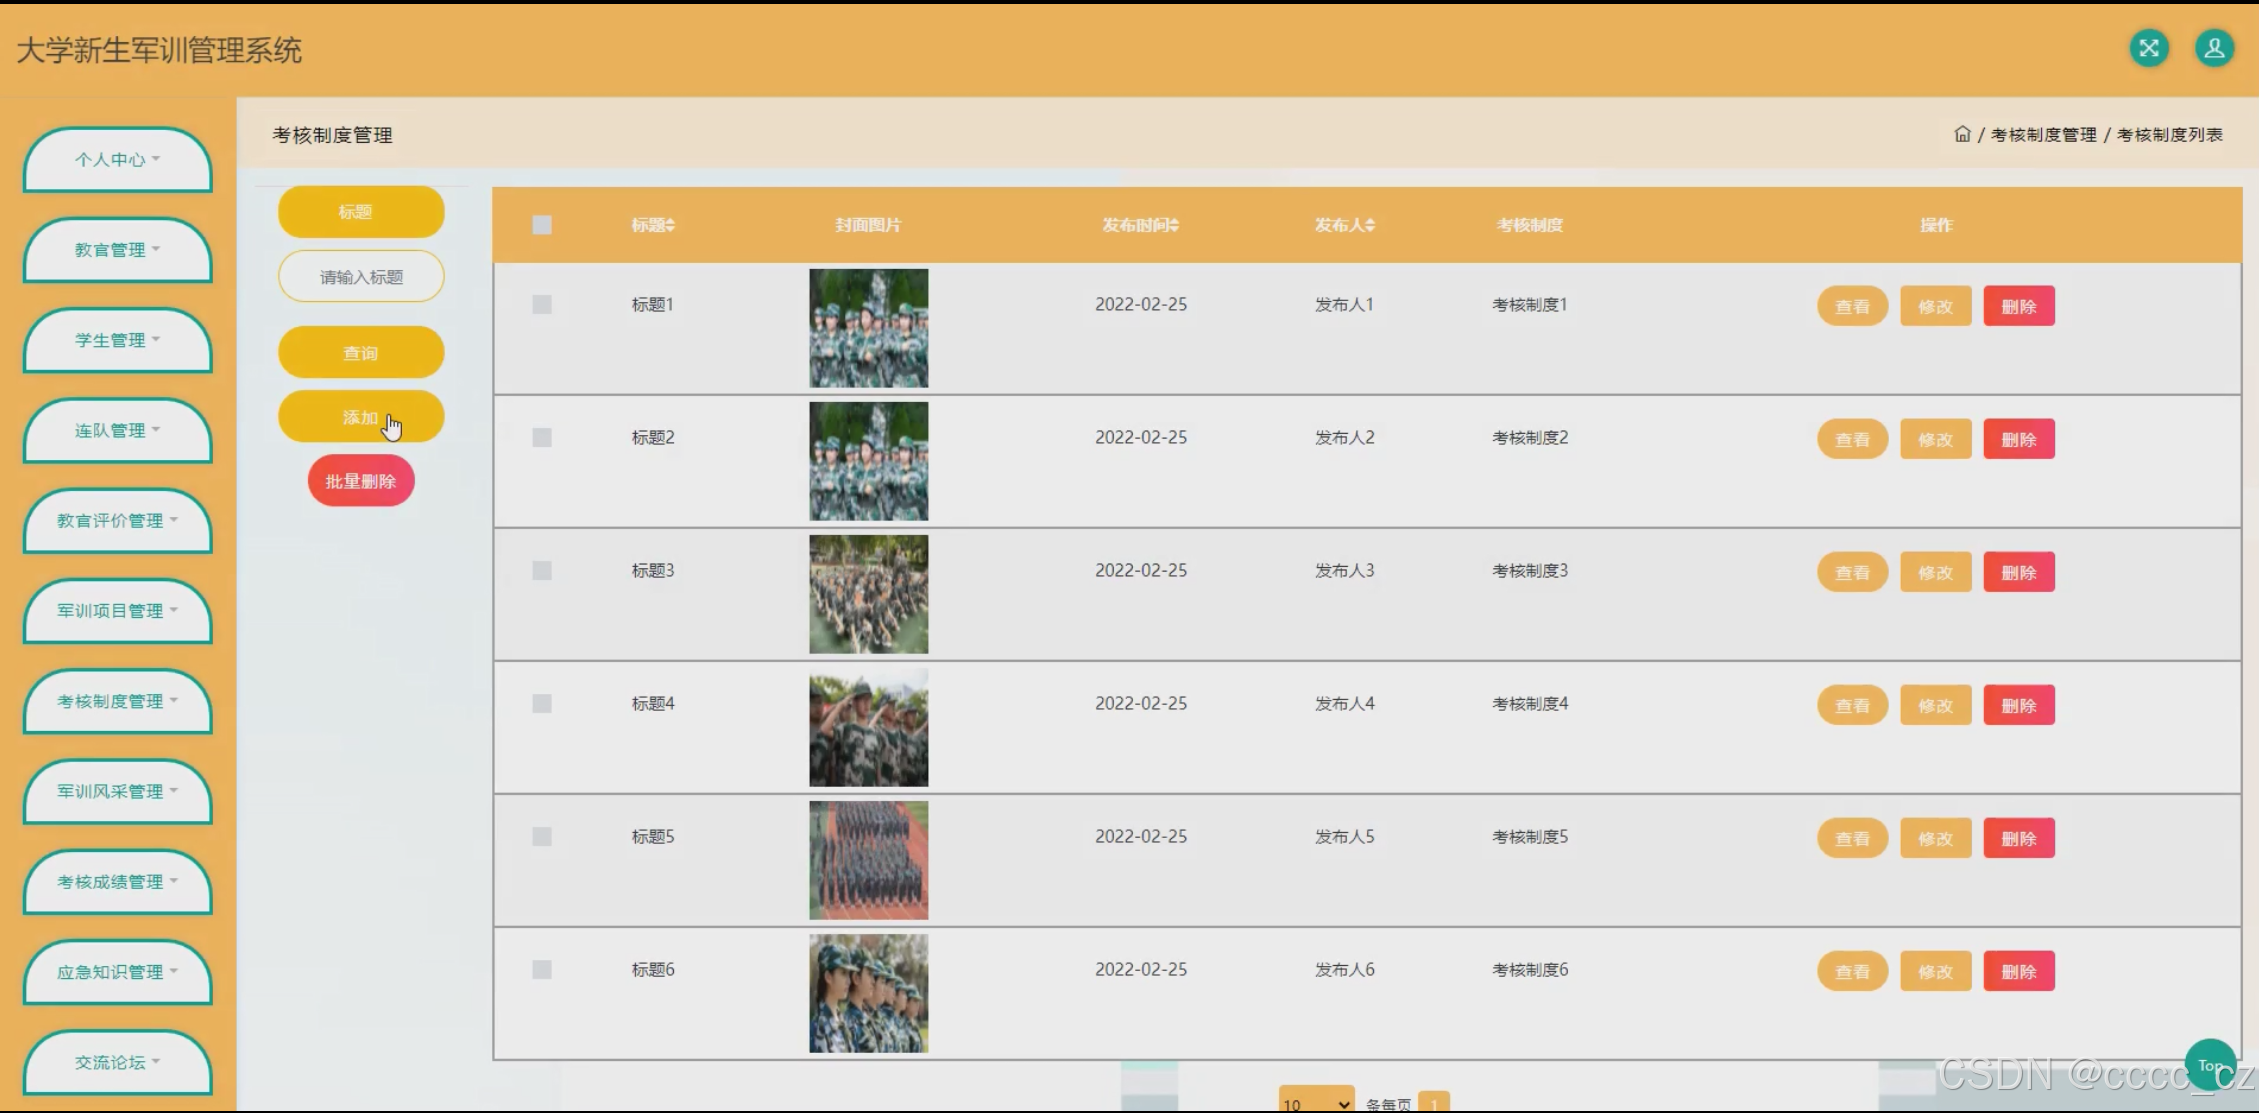Viewport: 2259px width, 1113px height.
Task: Click the red 批量删除 button
Action: (x=360, y=481)
